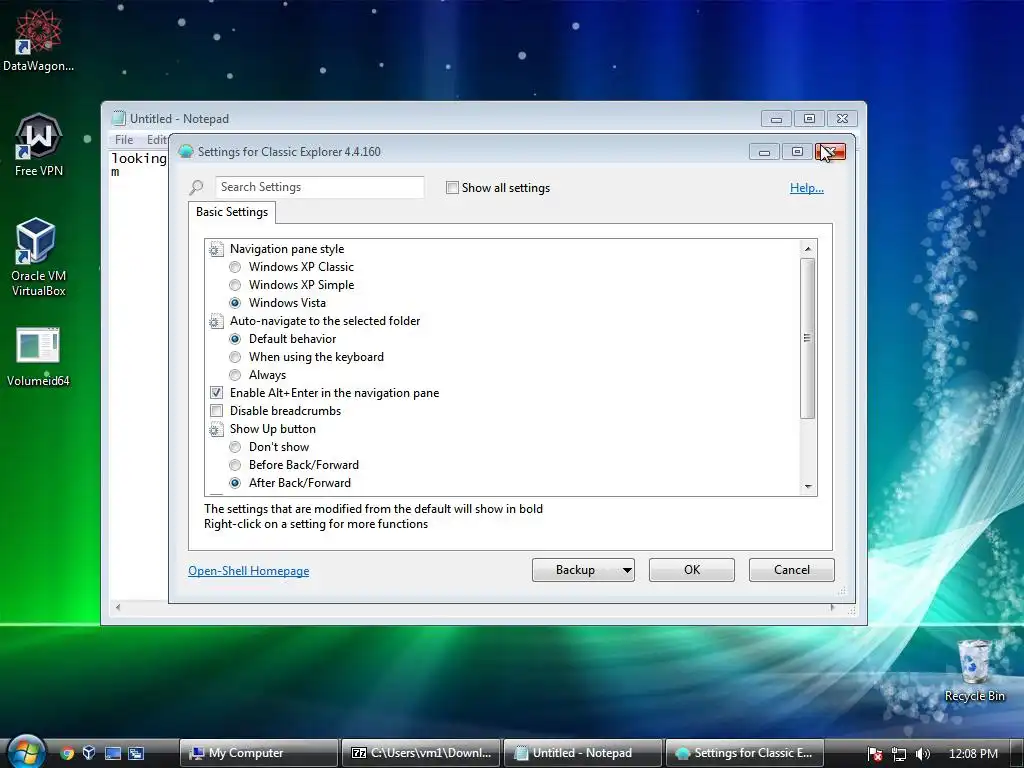
Task: Click inside the Search Settings field
Action: pyautogui.click(x=319, y=187)
